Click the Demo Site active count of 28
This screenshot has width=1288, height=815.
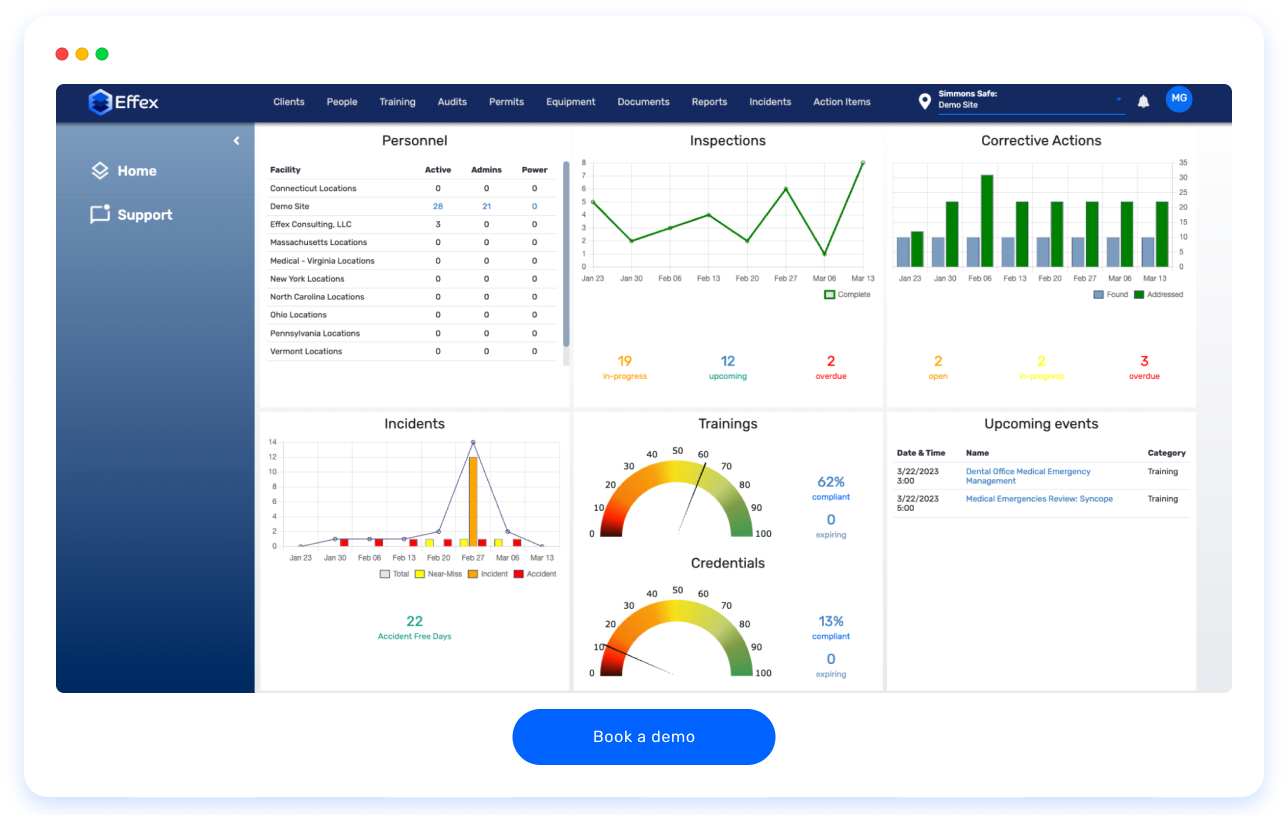click(438, 206)
